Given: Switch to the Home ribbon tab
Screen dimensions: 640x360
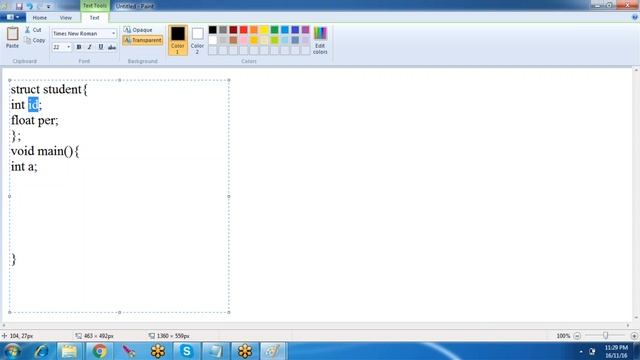Looking at the screenshot, I should 40,18.
